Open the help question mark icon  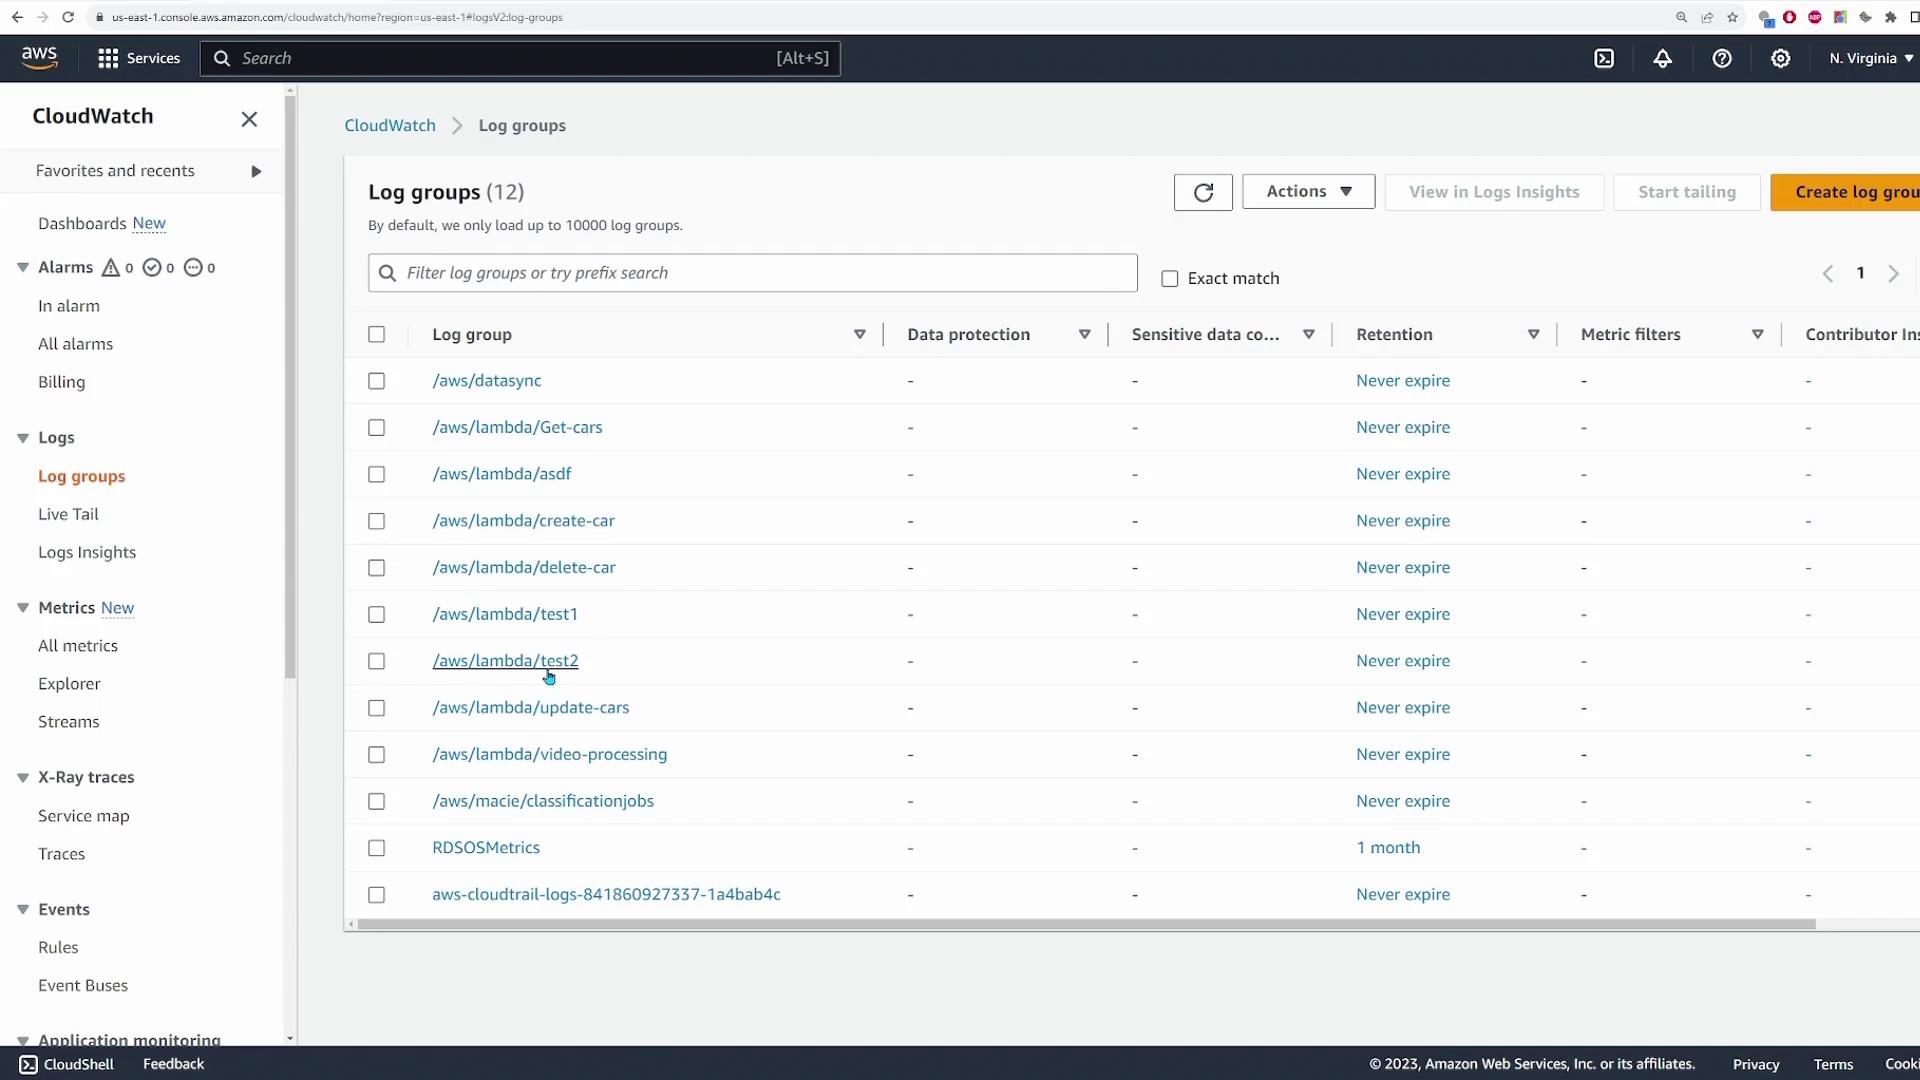1721,58
